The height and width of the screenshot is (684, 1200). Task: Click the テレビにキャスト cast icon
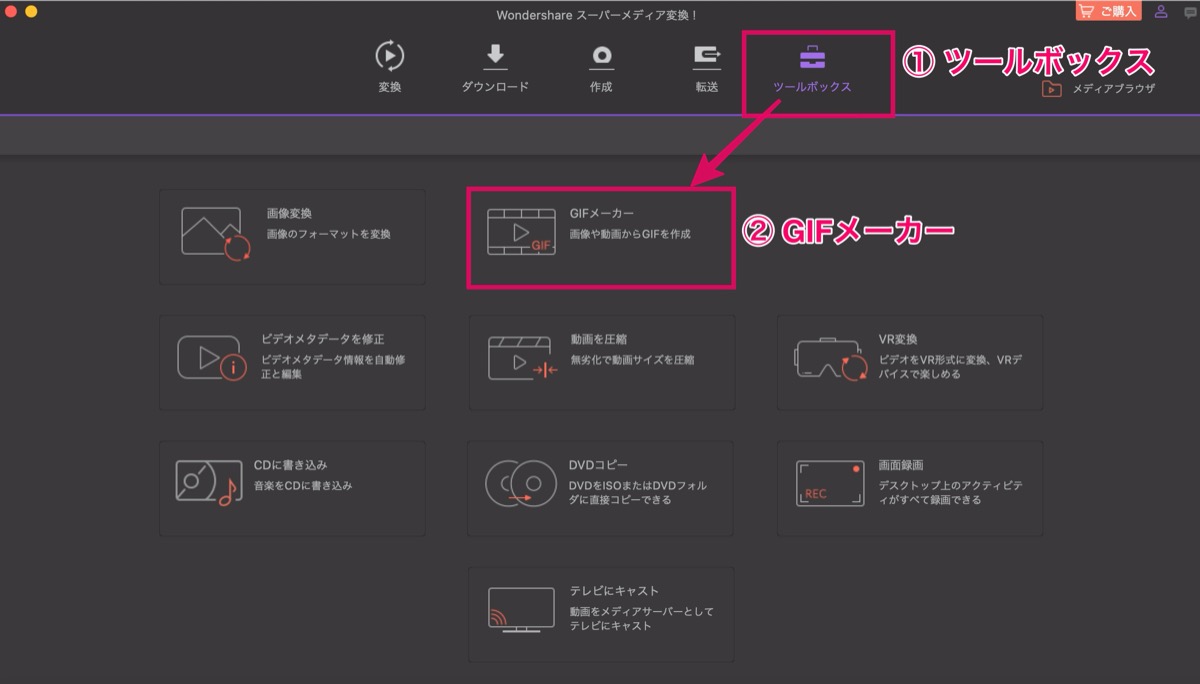[x=522, y=609]
